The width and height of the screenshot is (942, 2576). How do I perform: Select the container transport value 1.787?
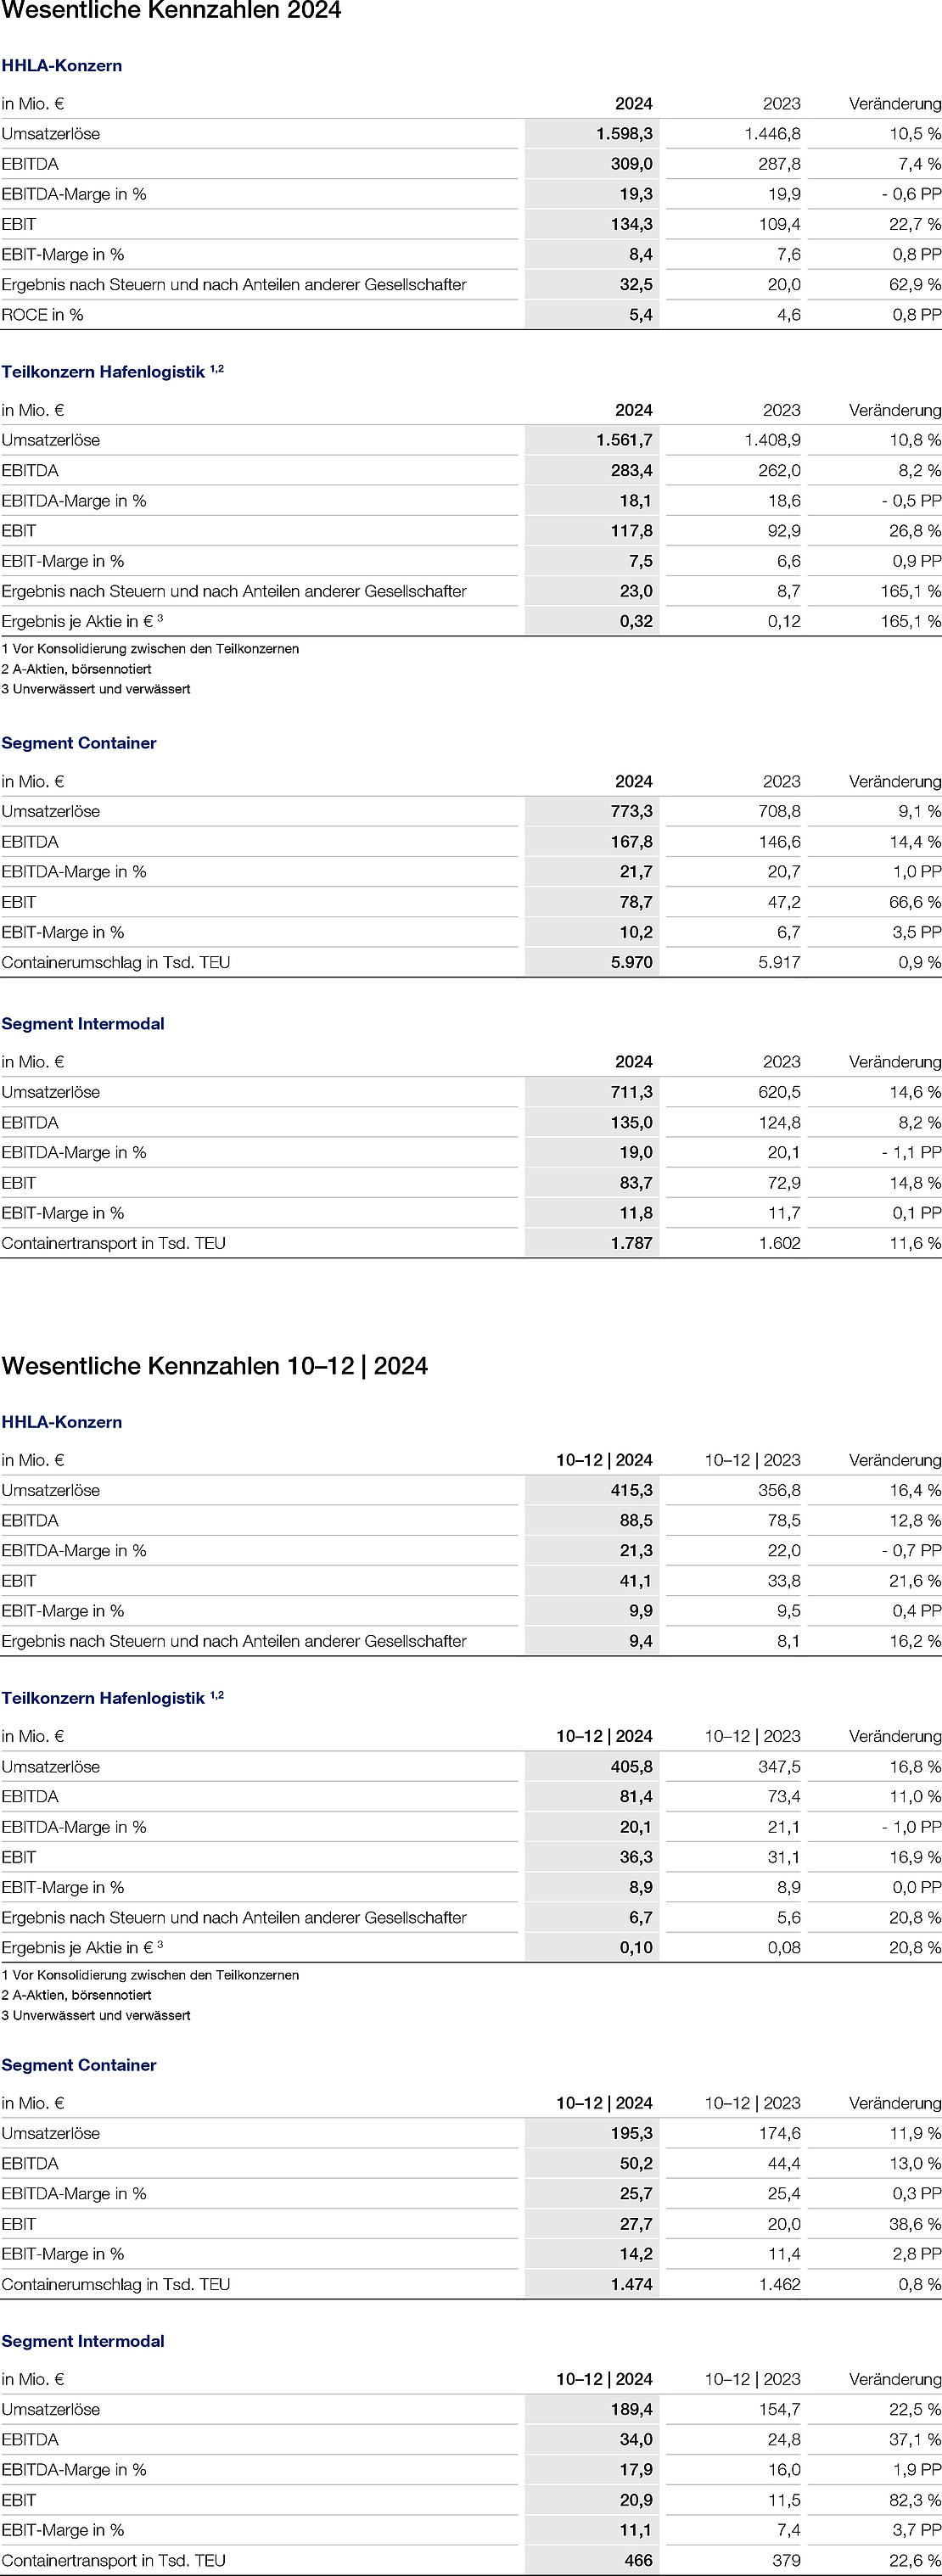tap(632, 1244)
